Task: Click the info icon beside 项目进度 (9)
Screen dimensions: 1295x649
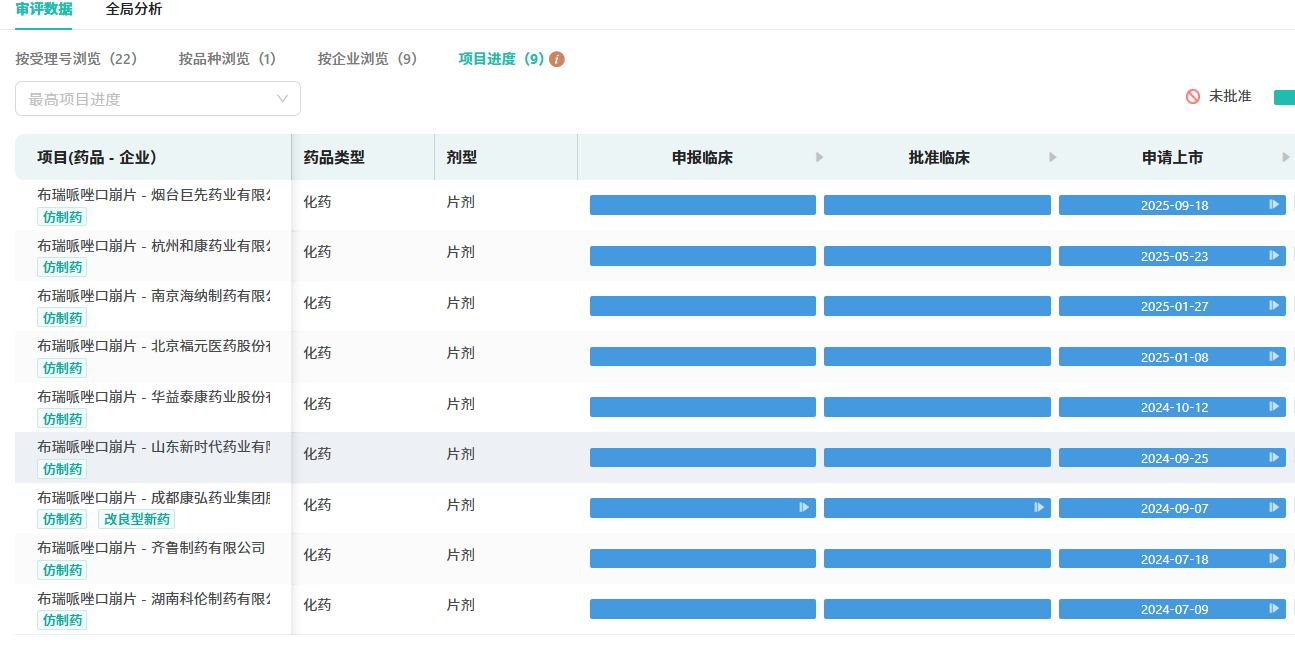Action: 557,59
